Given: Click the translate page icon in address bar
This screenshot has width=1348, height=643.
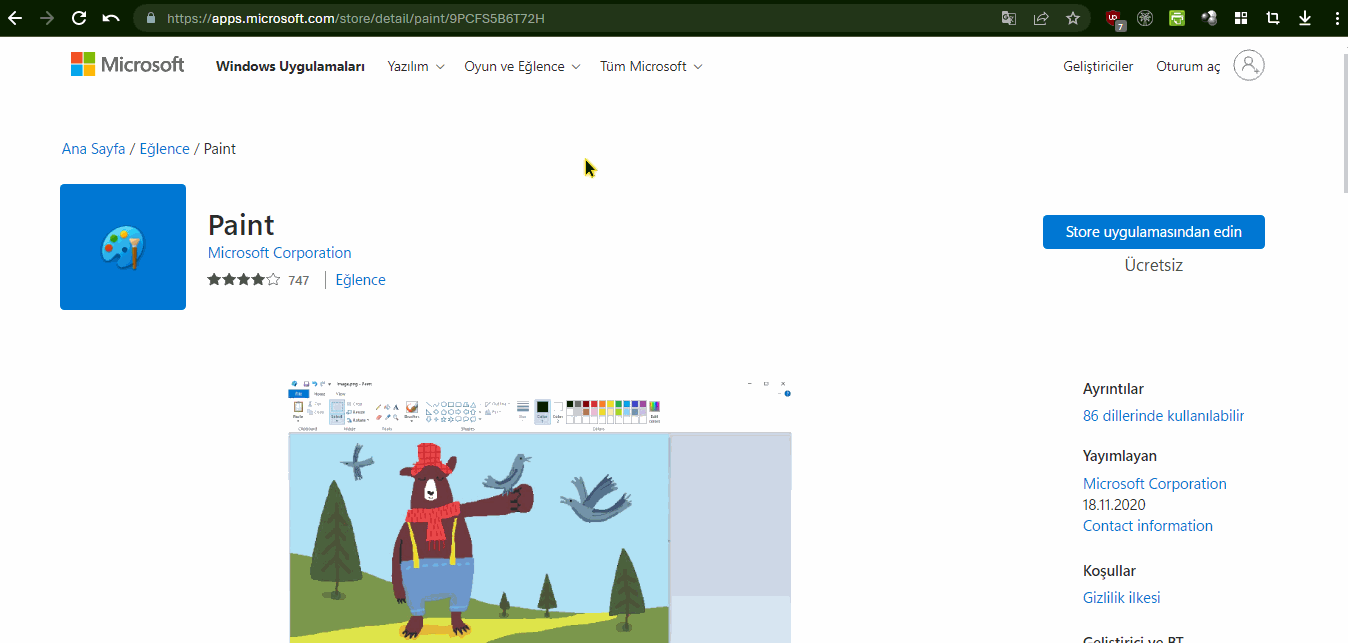Looking at the screenshot, I should pos(1009,18).
